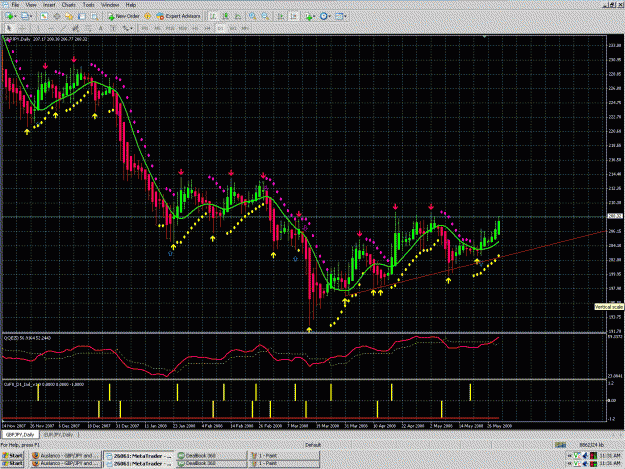Launch the Strategy Tester icon
The width and height of the screenshot is (625, 469).
click(x=94, y=16)
